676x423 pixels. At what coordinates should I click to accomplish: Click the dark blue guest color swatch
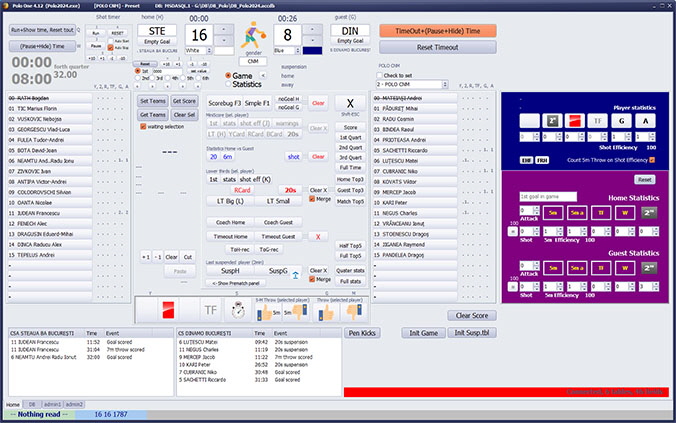pyautogui.click(x=312, y=50)
